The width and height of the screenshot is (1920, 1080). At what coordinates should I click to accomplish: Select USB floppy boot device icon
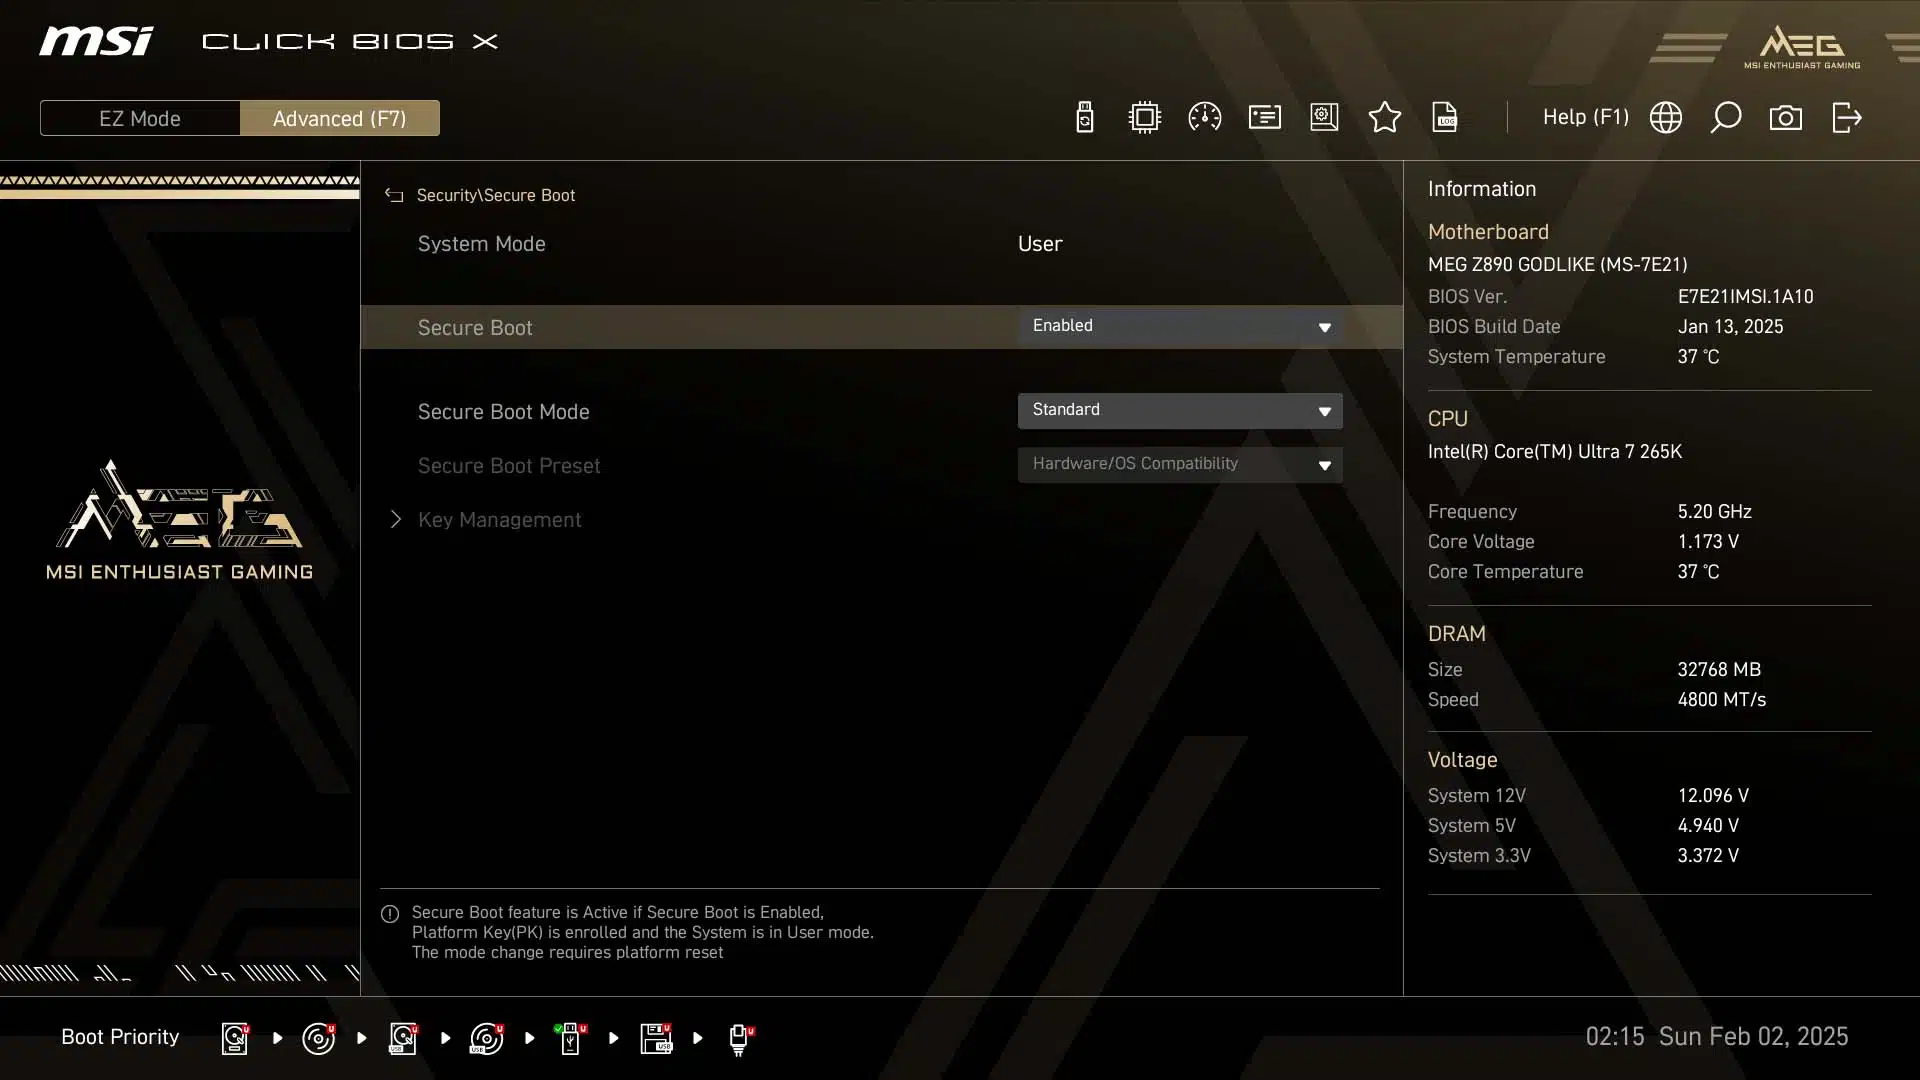[656, 1038]
